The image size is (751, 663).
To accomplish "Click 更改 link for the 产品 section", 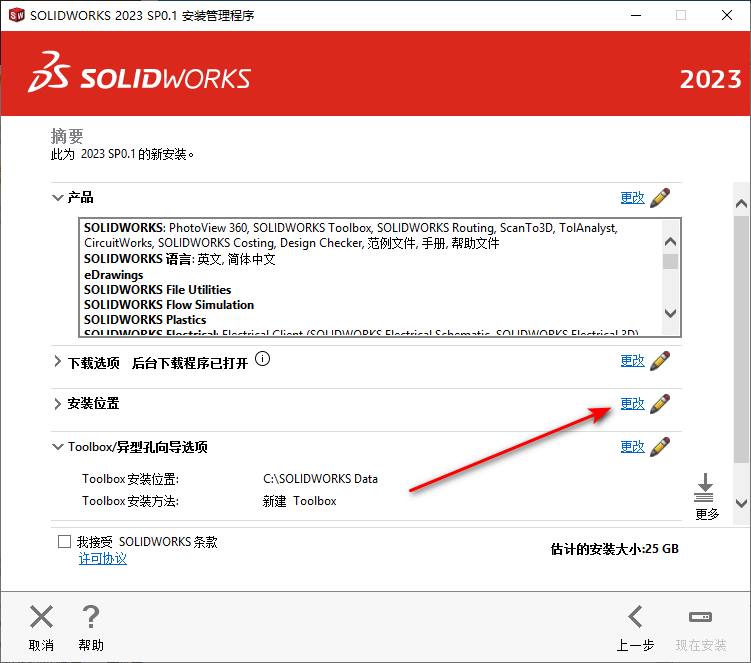I will point(632,197).
